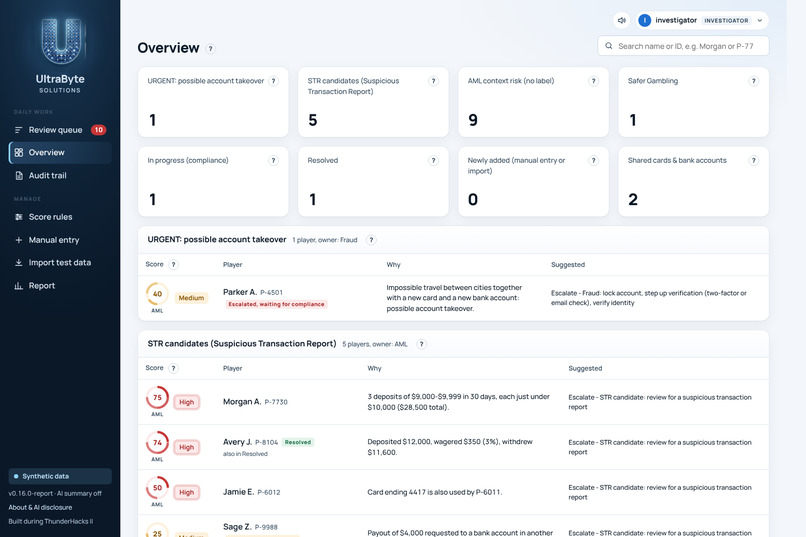This screenshot has height=537, width=806.
Task: Open help on Resolved card
Action: coord(433,160)
